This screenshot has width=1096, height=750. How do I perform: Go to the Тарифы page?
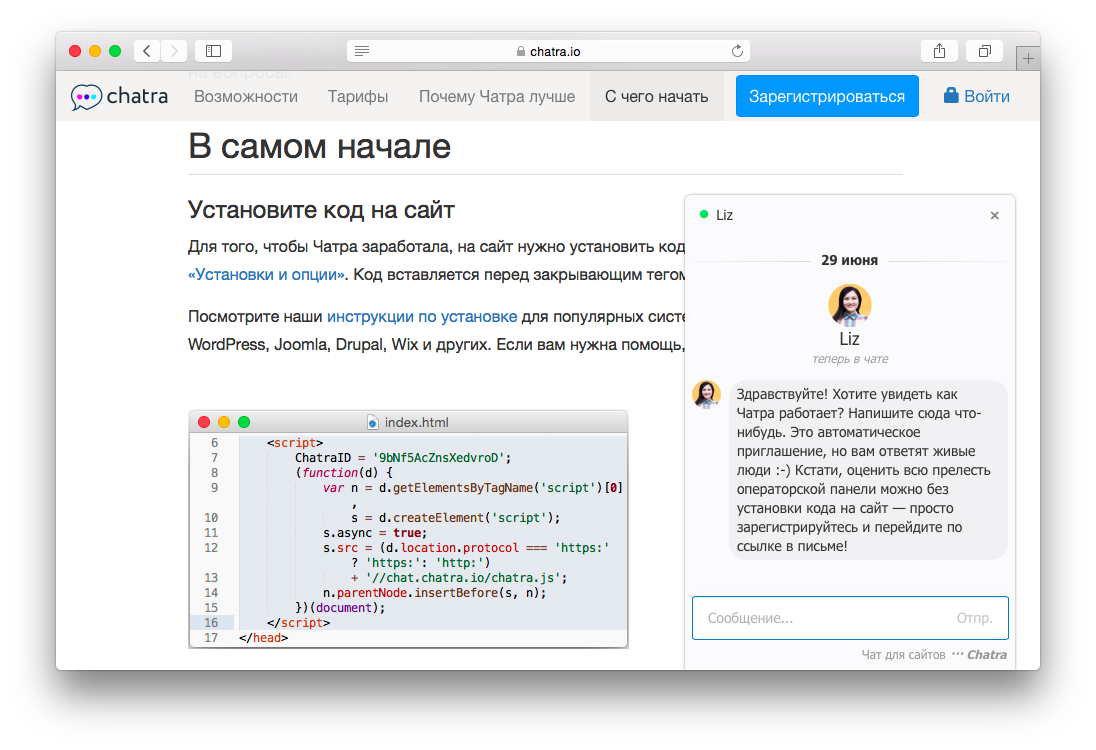[x=358, y=97]
